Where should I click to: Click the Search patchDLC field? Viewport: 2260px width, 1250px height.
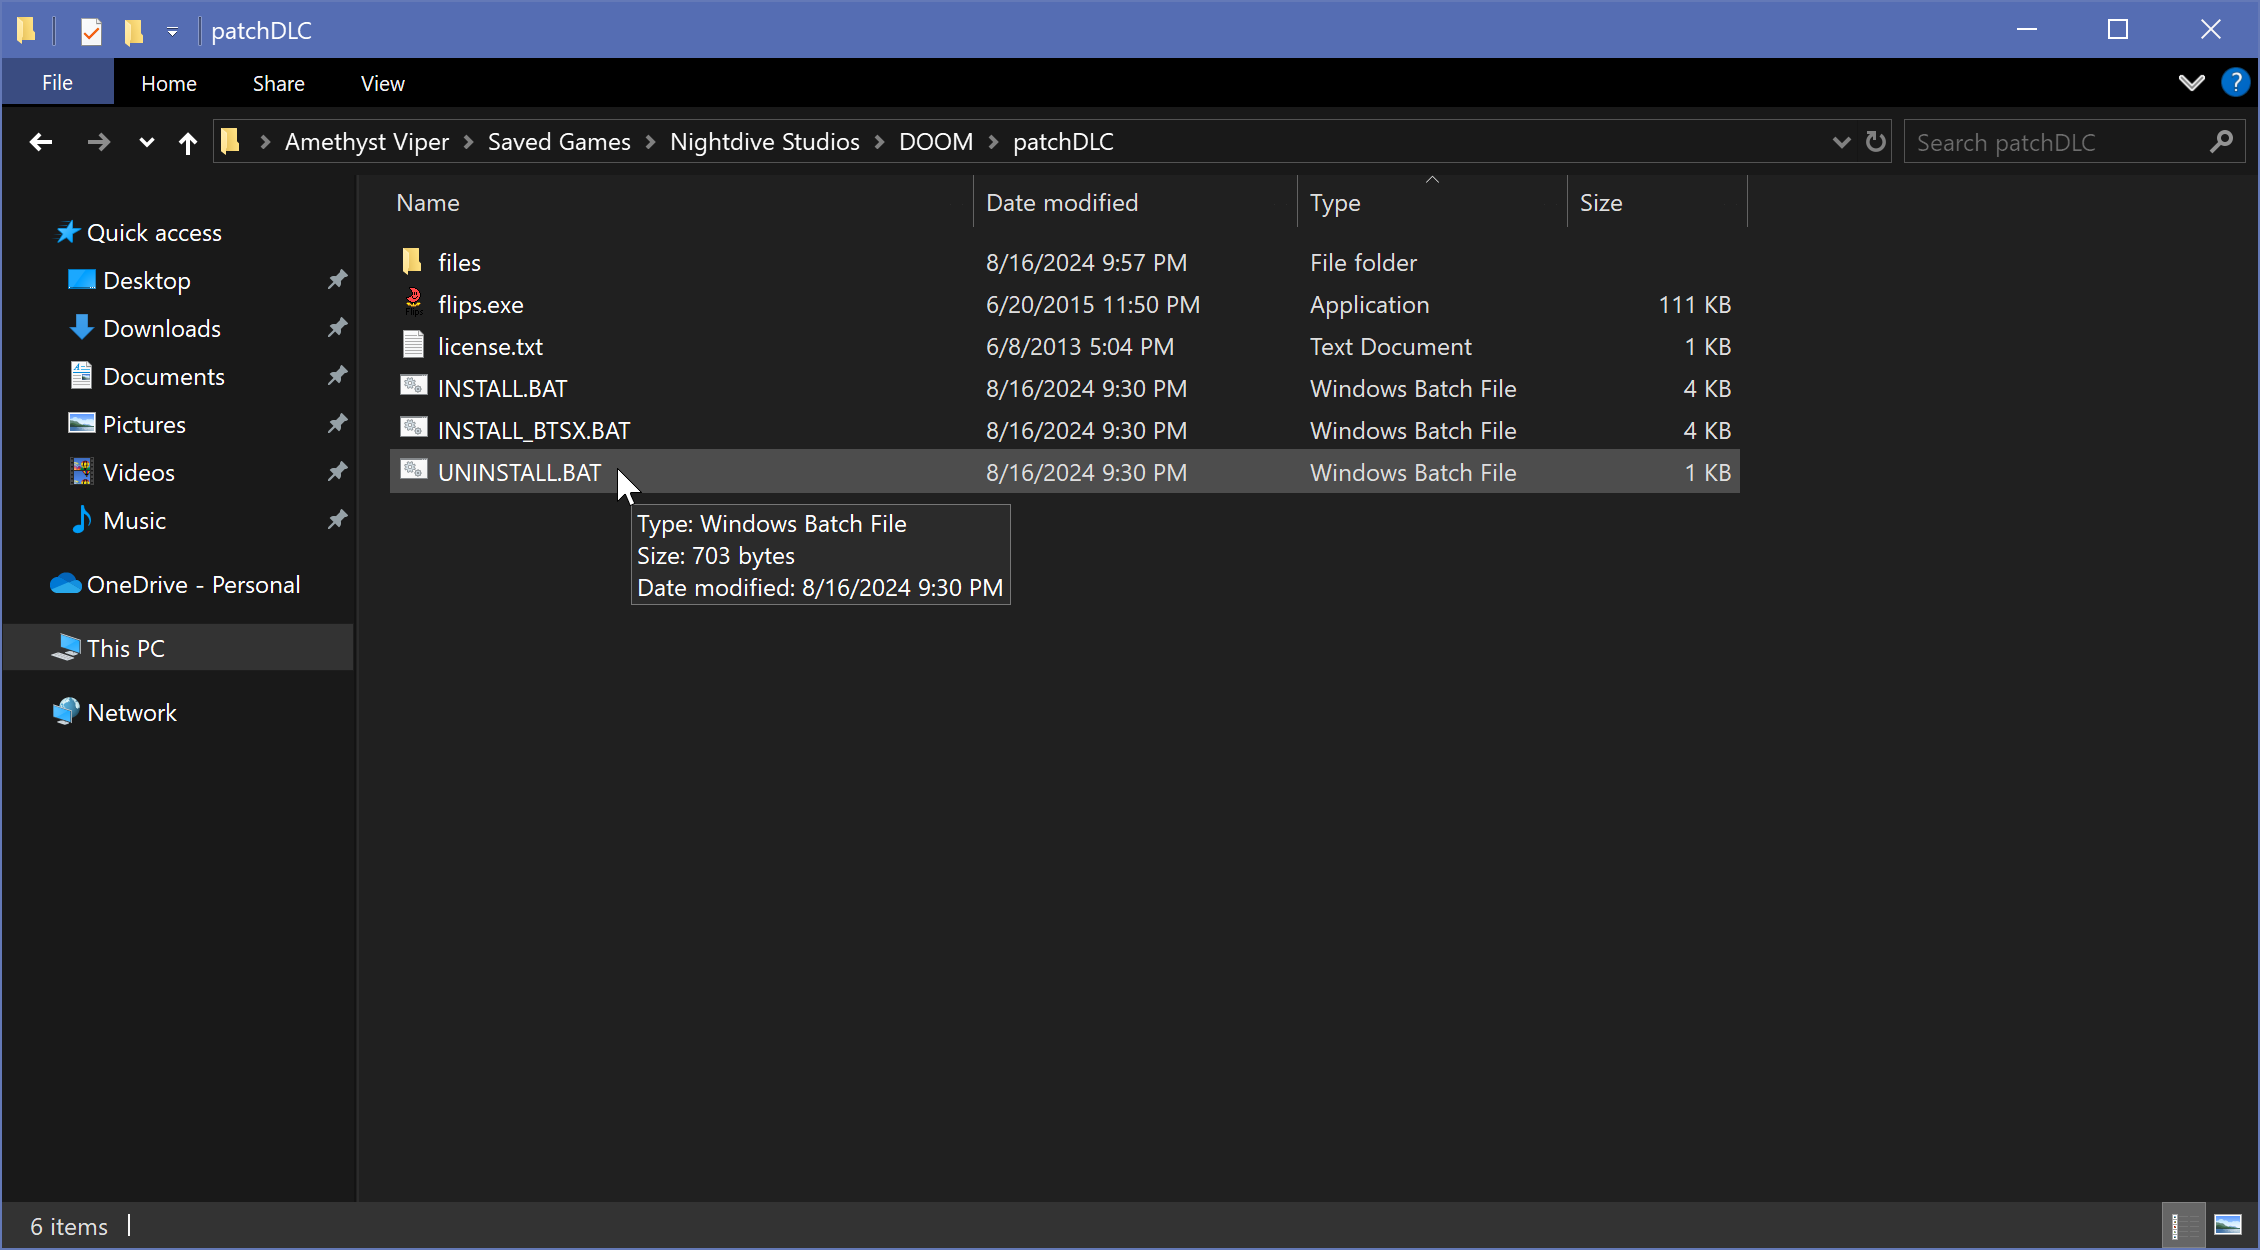pos(2055,142)
